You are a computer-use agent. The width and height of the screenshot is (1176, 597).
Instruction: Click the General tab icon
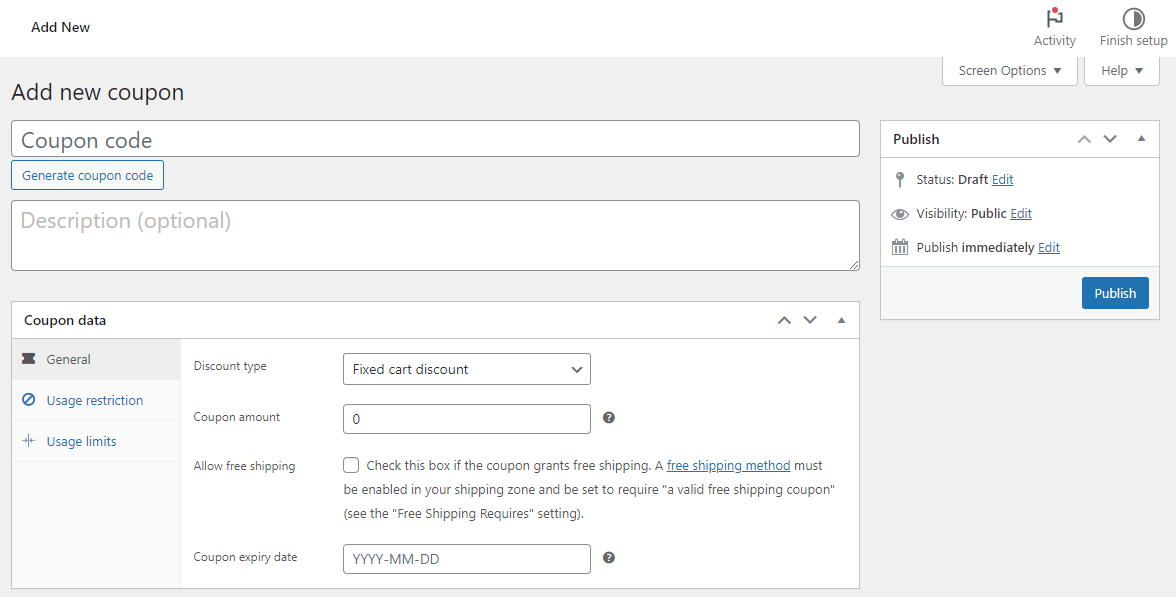click(28, 358)
